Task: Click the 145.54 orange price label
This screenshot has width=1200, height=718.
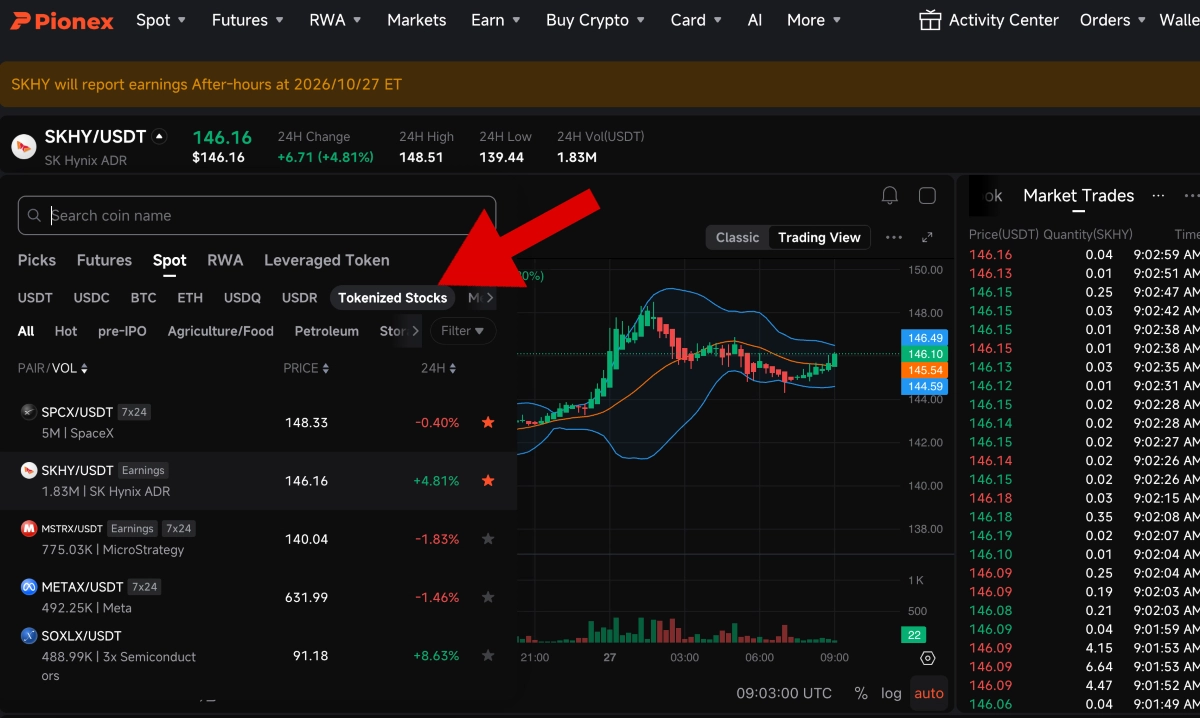Action: tap(923, 370)
